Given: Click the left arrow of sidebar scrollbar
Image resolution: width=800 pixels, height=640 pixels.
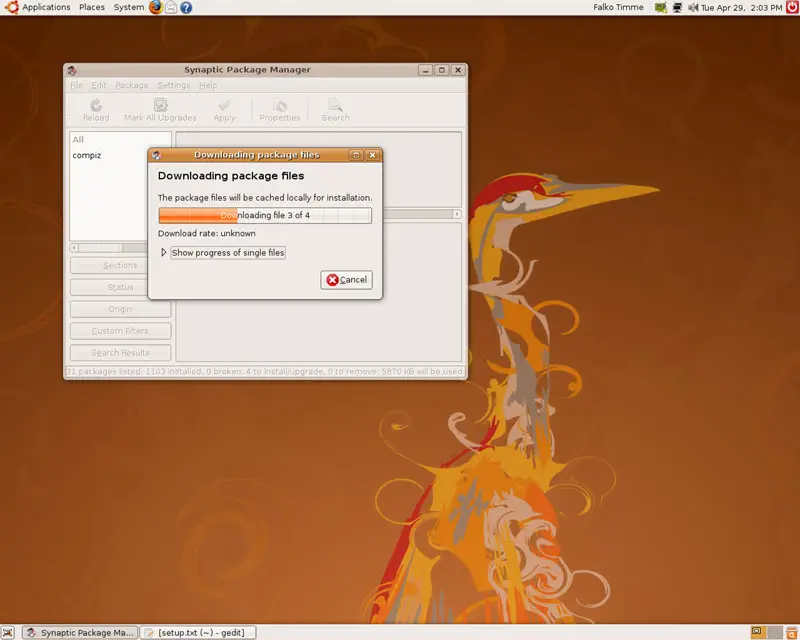Looking at the screenshot, I should click(74, 248).
